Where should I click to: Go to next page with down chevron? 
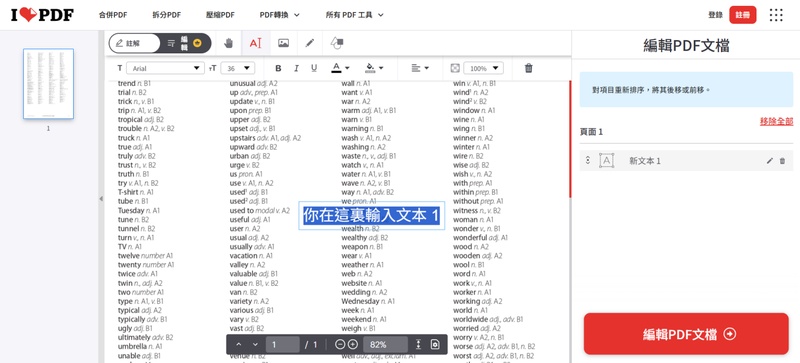point(256,345)
